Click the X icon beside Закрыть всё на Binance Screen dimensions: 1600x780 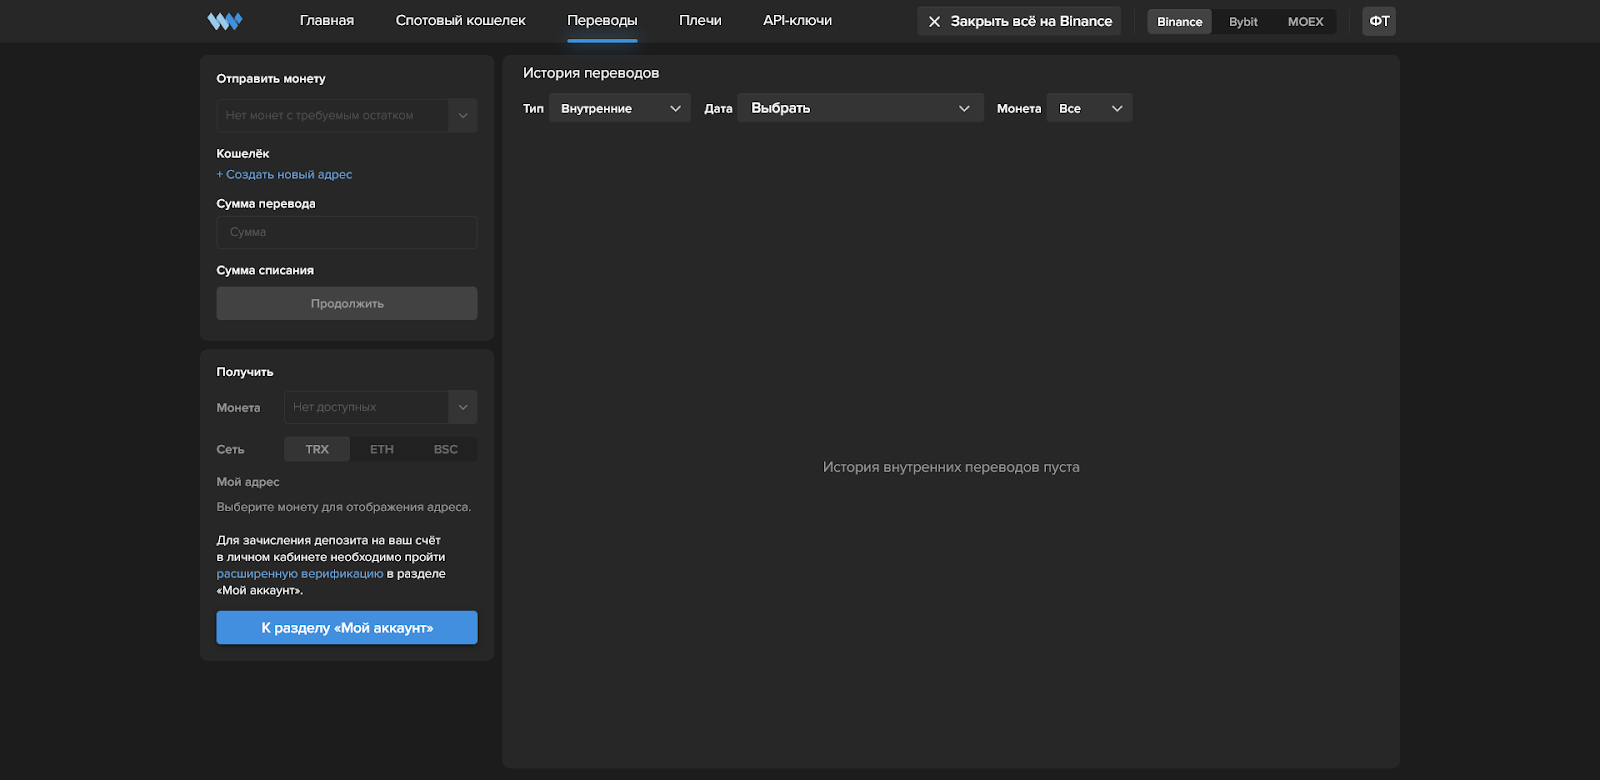point(934,21)
